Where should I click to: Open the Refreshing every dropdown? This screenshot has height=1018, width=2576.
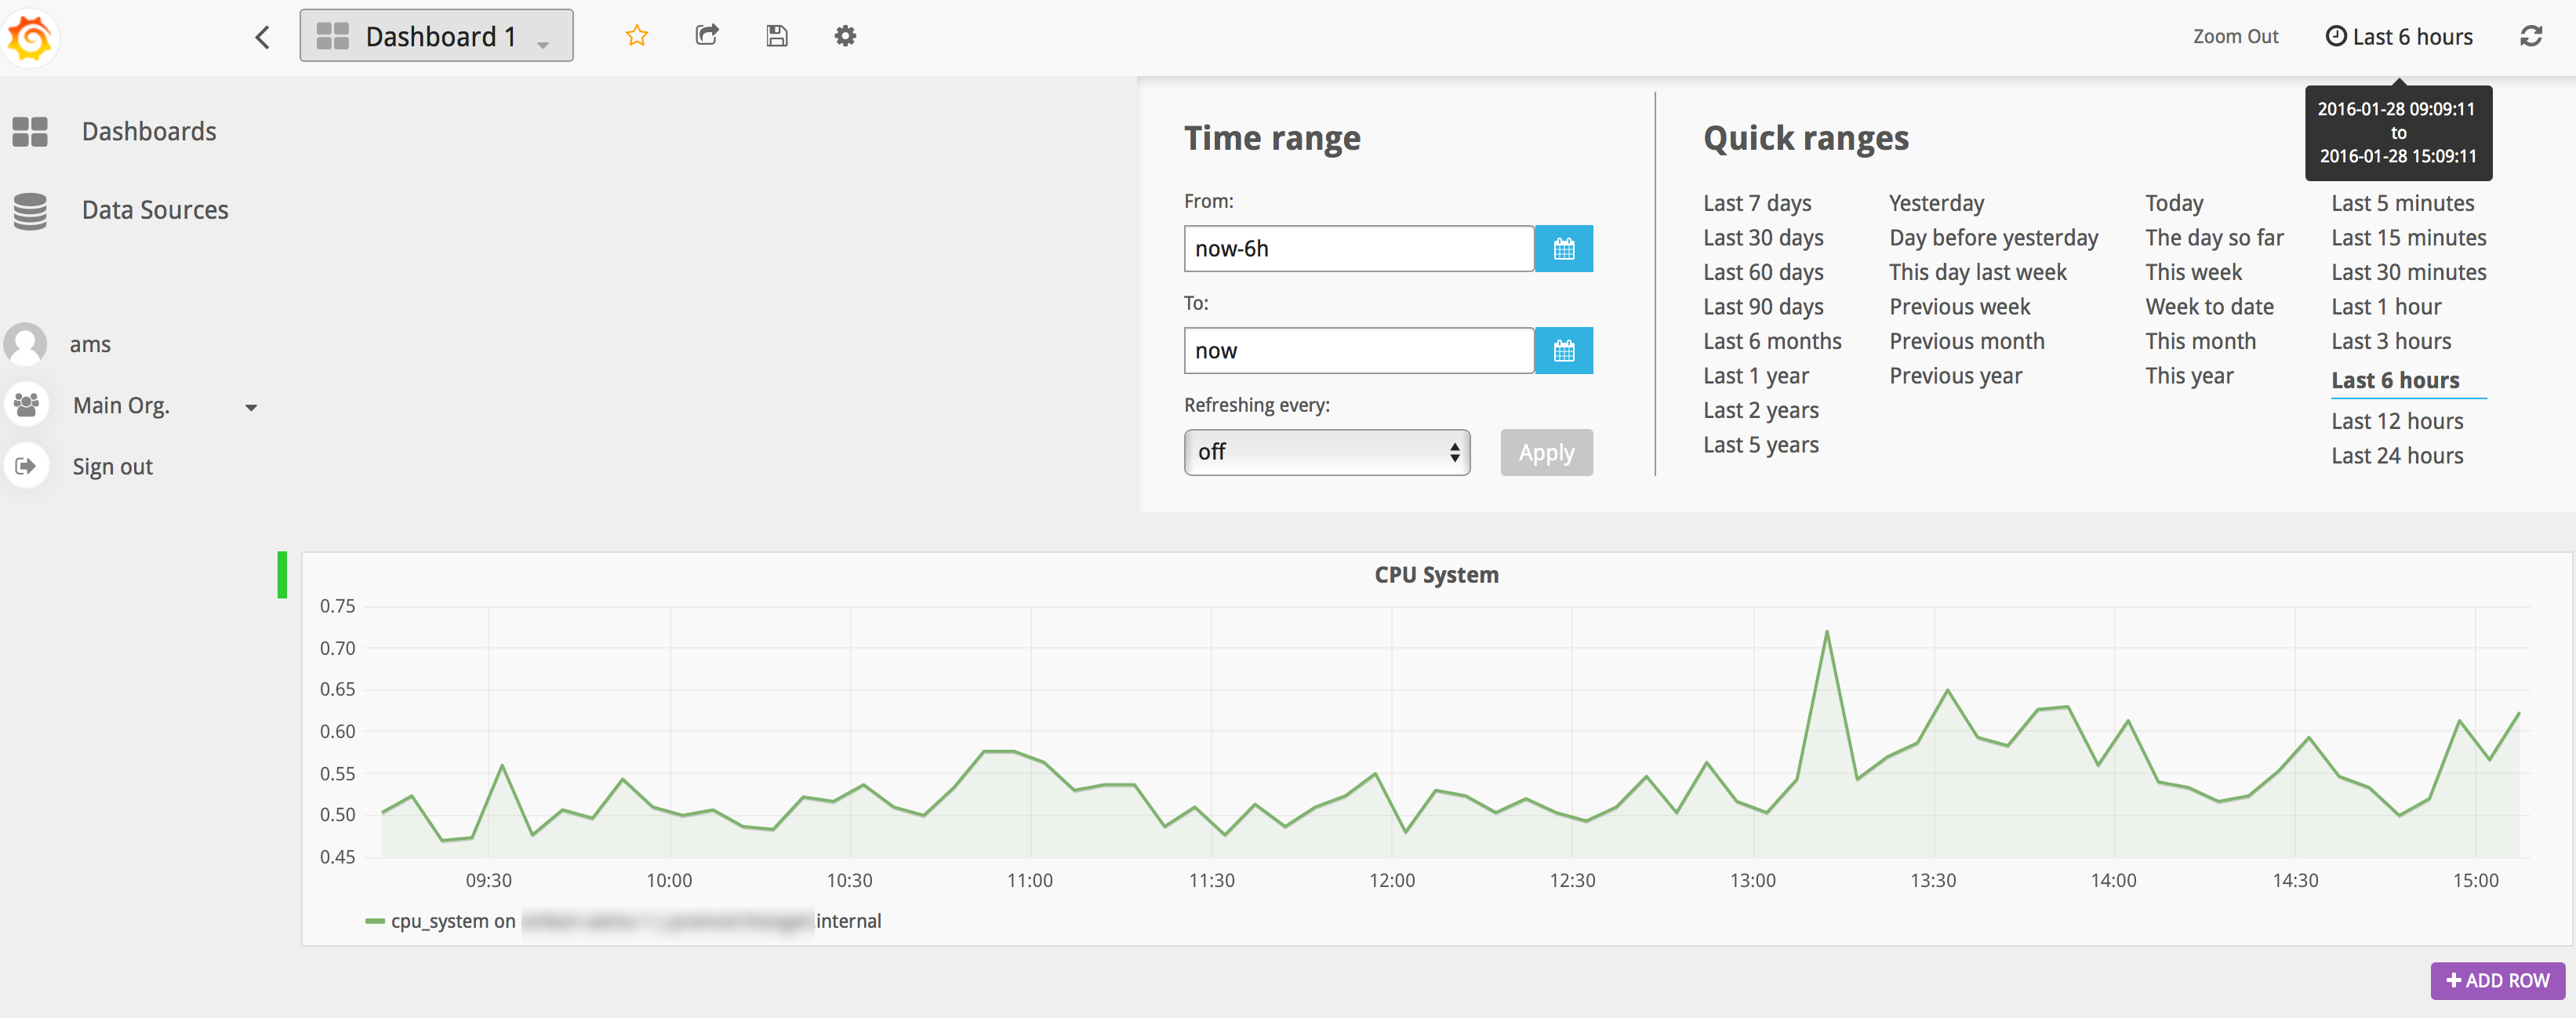pos(1326,452)
